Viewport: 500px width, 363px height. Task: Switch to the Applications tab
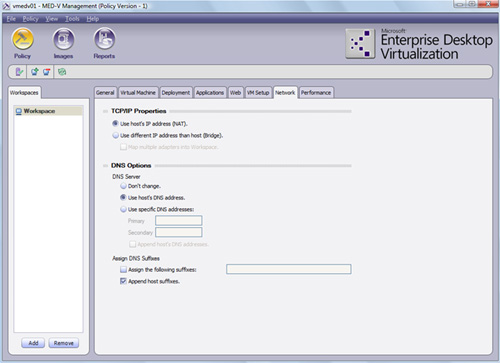210,93
